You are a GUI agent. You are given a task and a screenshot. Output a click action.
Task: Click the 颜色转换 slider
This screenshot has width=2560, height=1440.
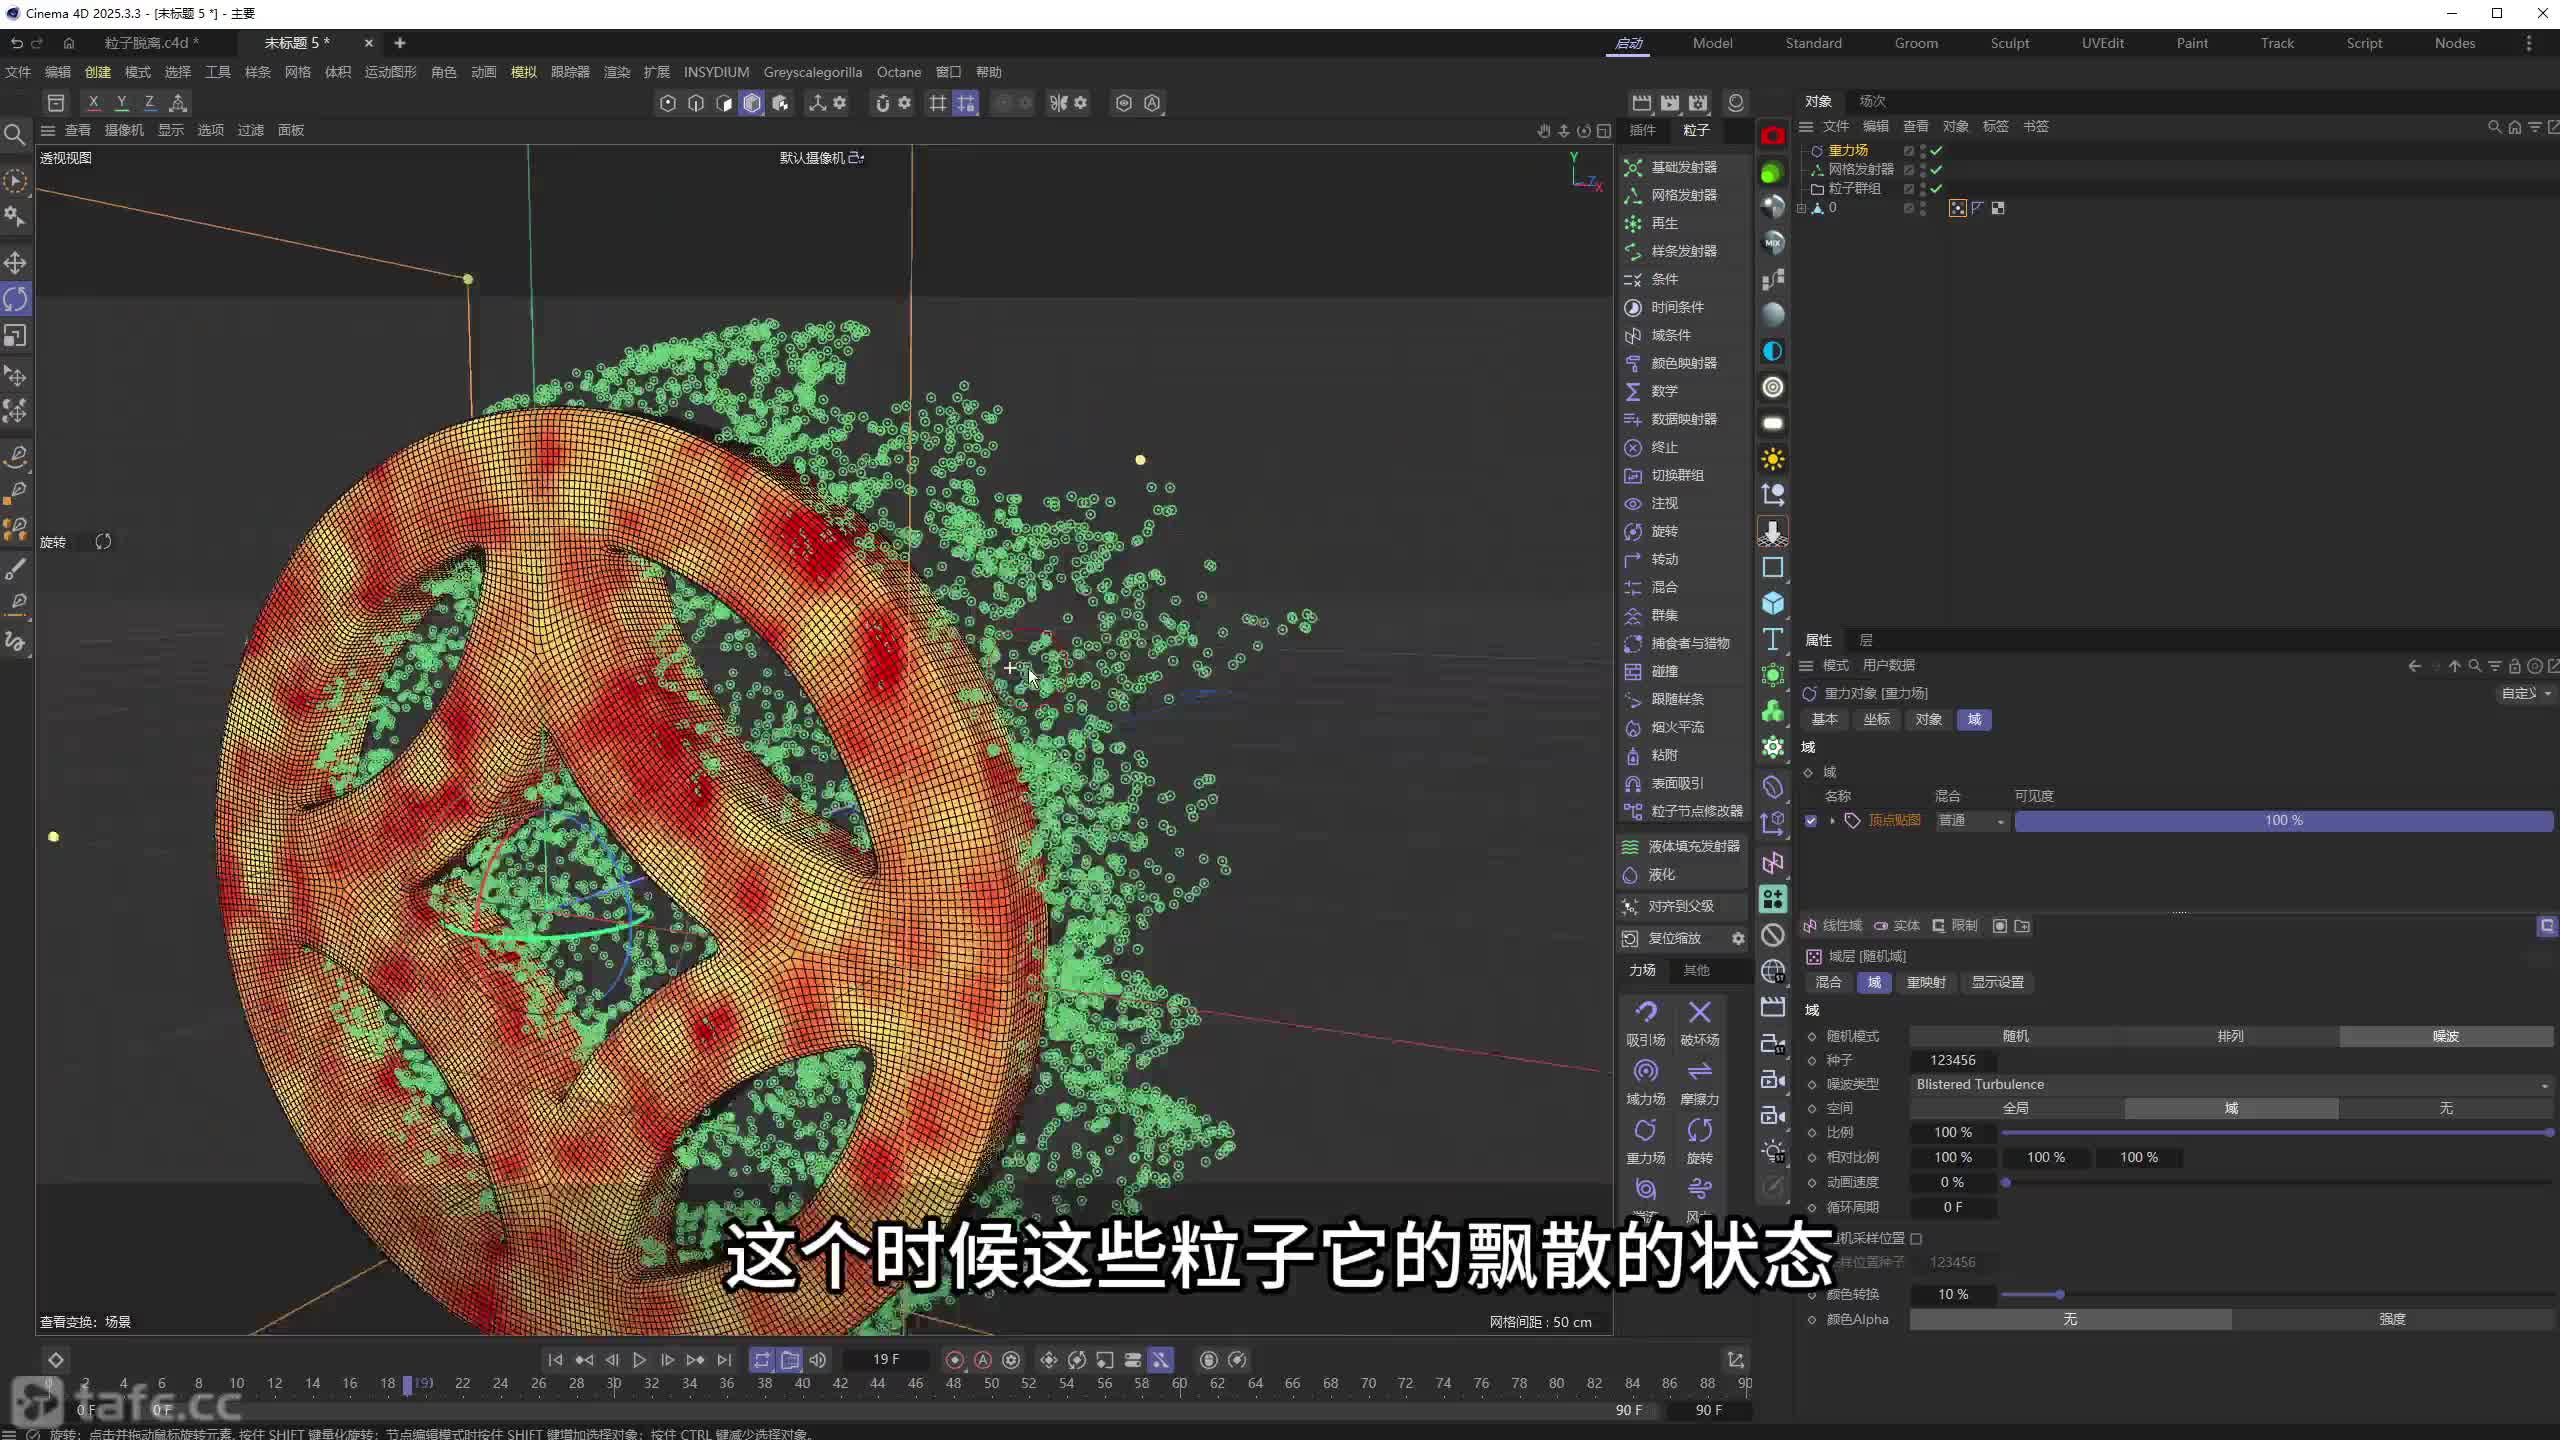(x=2058, y=1294)
